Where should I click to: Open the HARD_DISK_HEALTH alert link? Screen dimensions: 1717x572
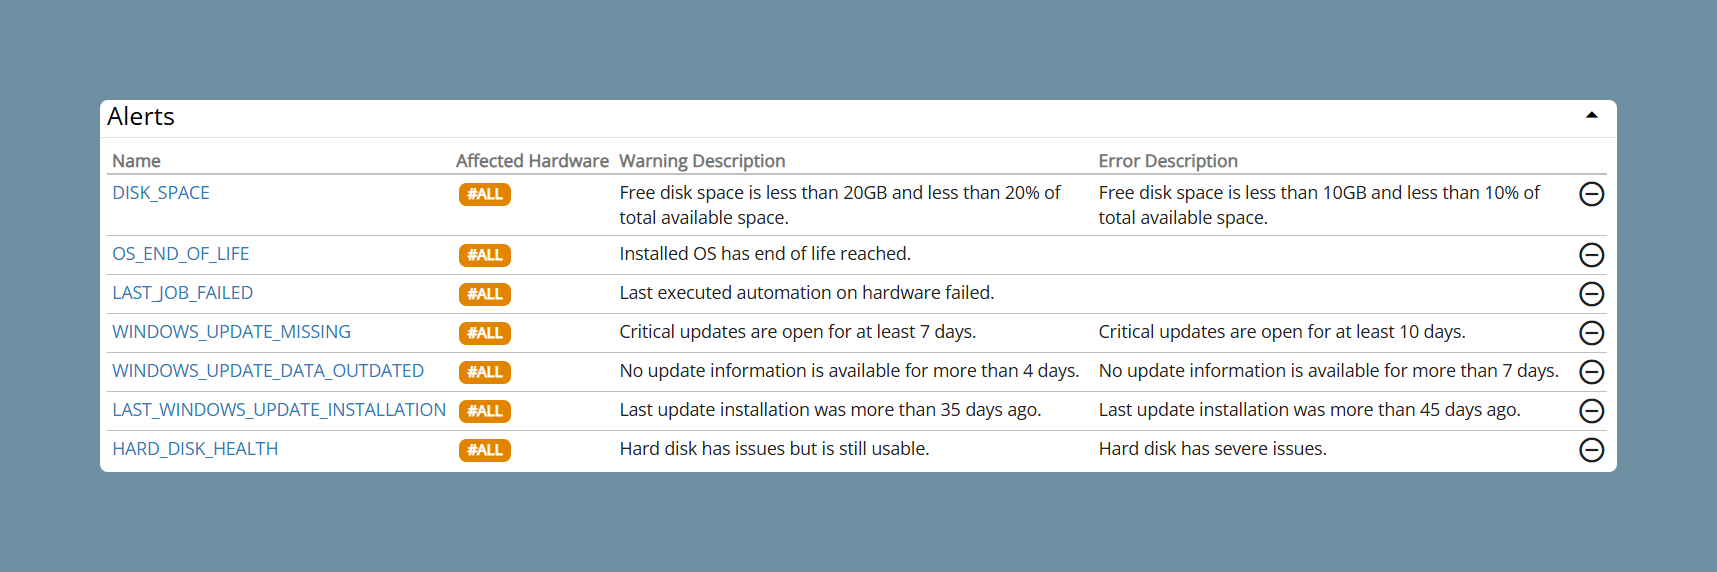tap(195, 449)
